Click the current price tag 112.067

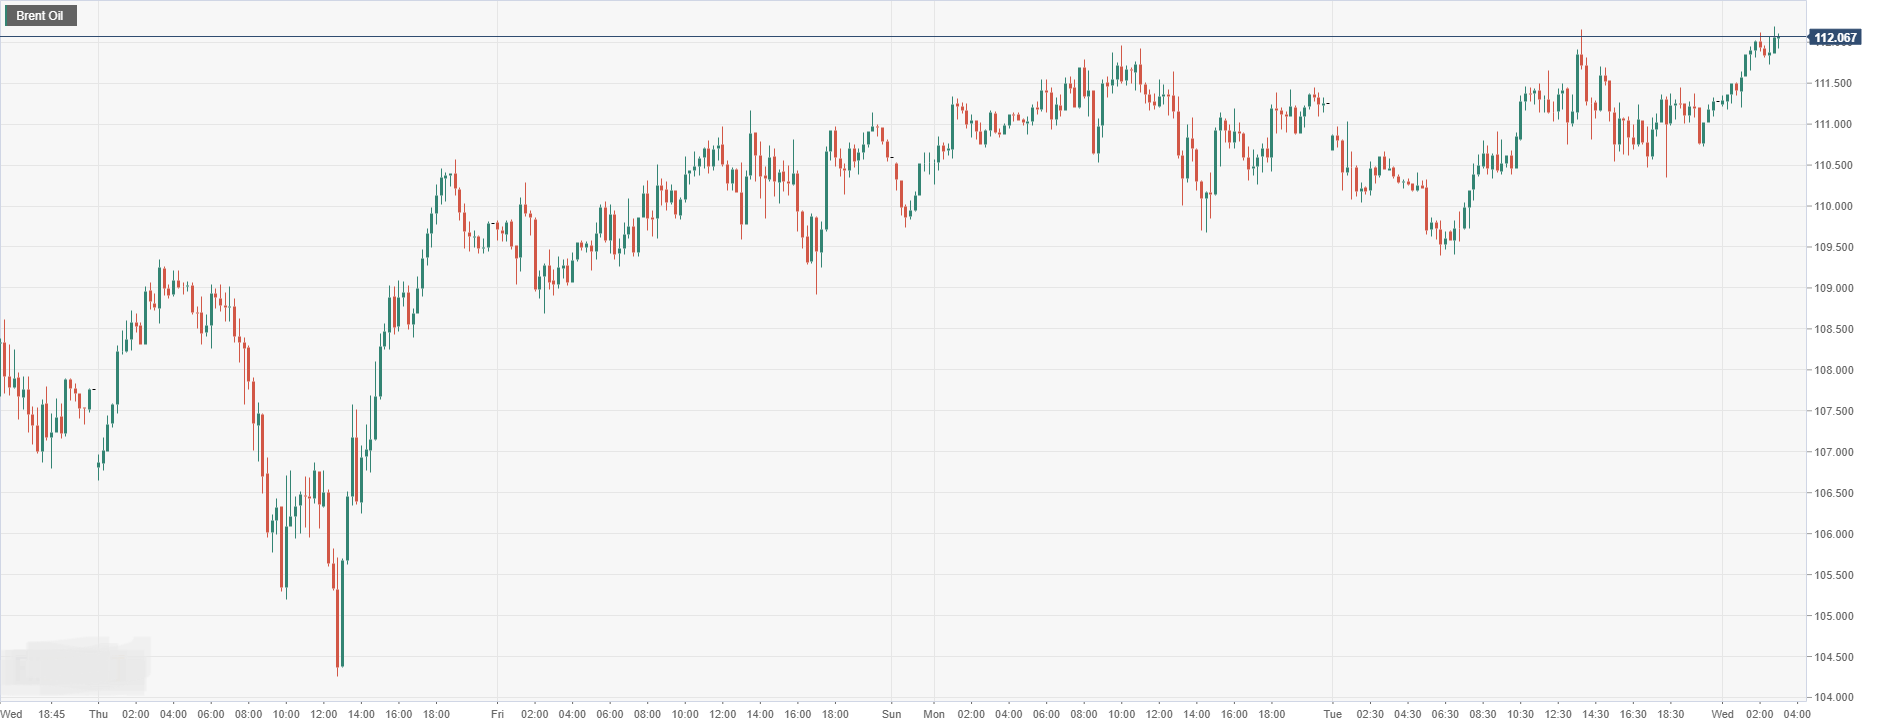tap(1835, 38)
